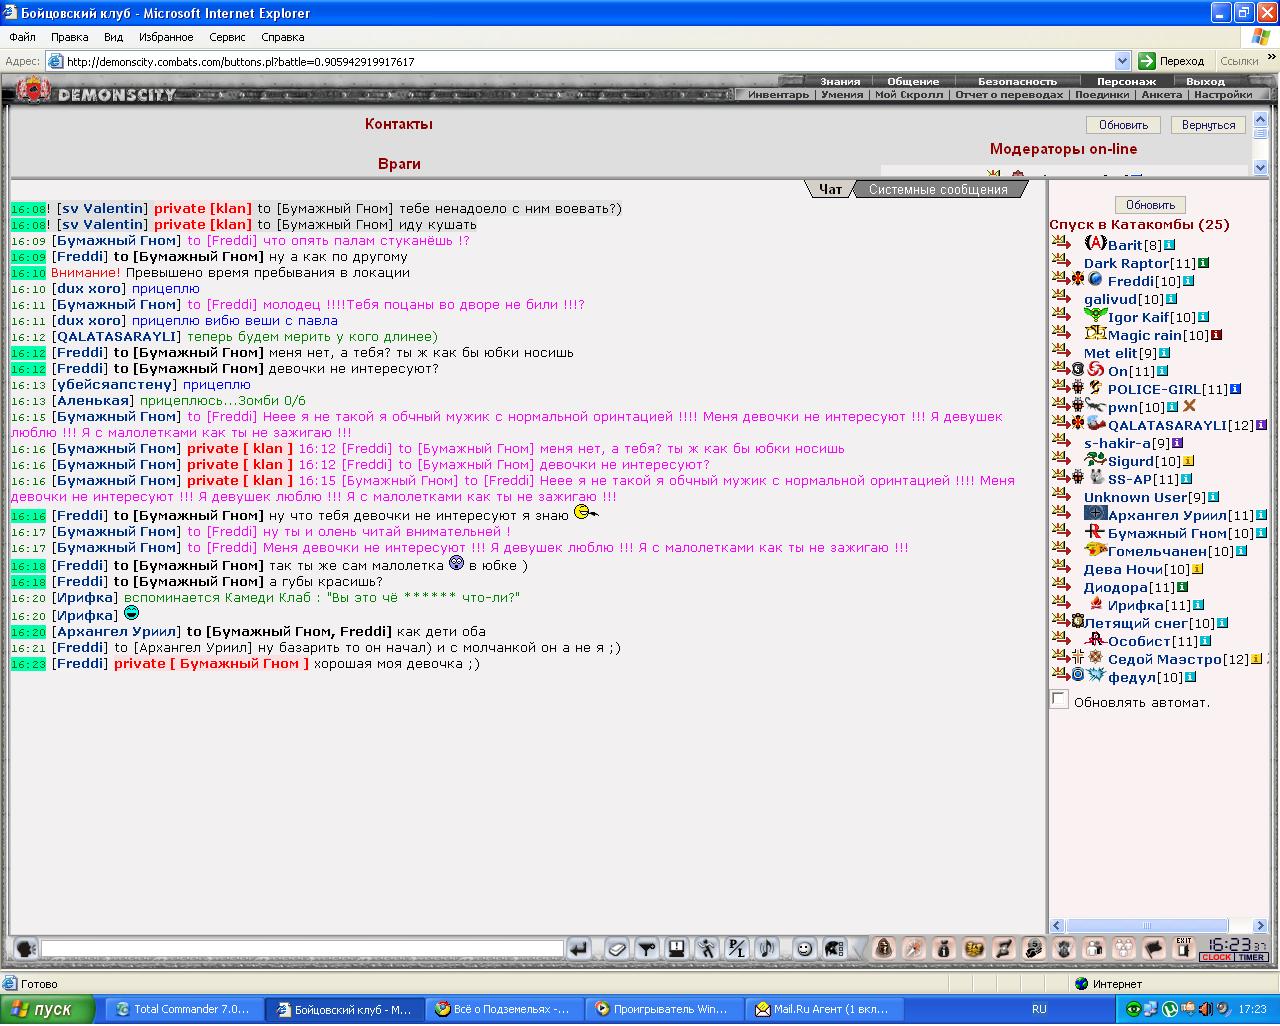
Task: Switch to the Чат tab
Action: pos(830,189)
